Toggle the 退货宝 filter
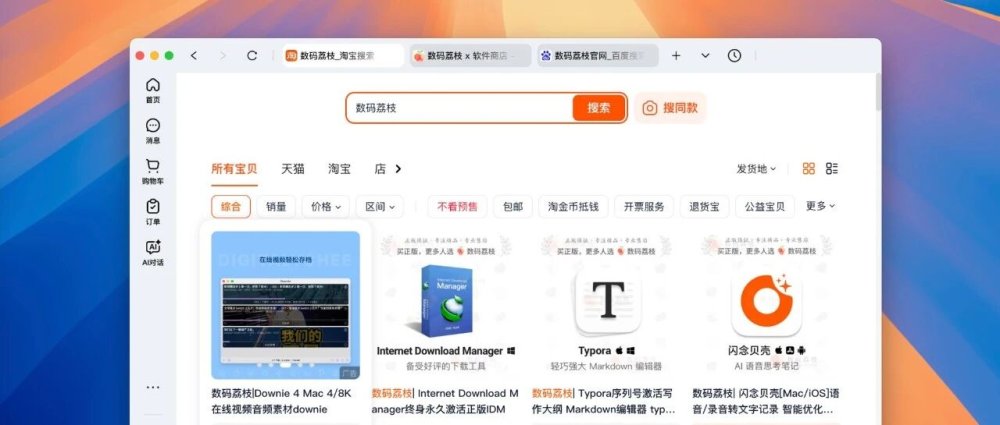This screenshot has height=425, width=1000. pyautogui.click(x=704, y=207)
